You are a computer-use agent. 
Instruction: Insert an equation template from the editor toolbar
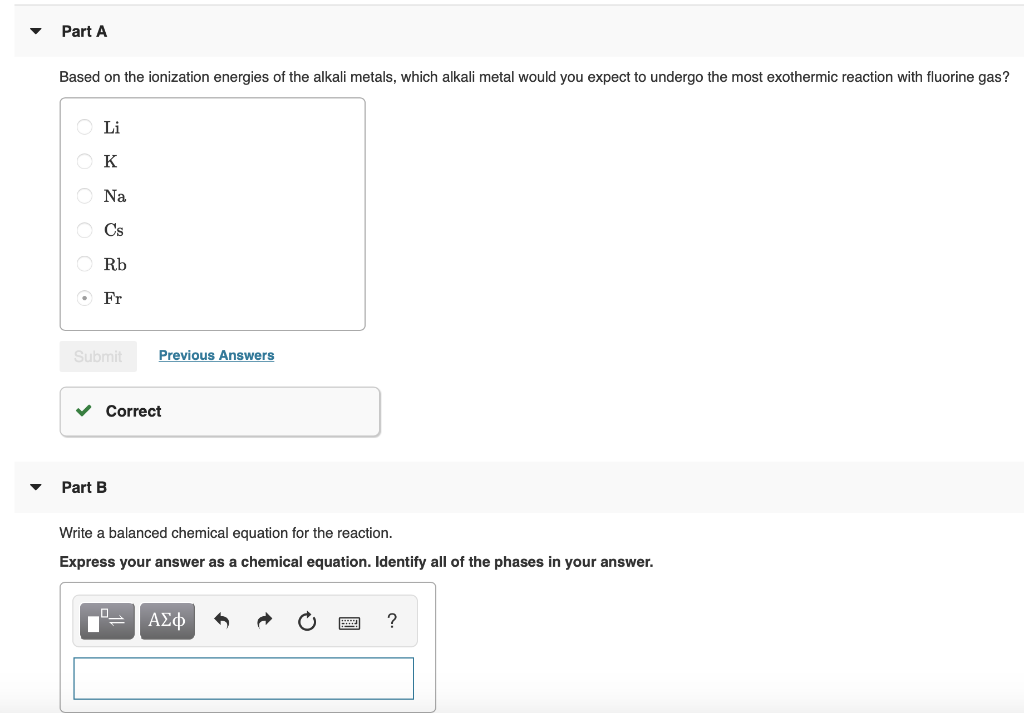[x=106, y=620]
